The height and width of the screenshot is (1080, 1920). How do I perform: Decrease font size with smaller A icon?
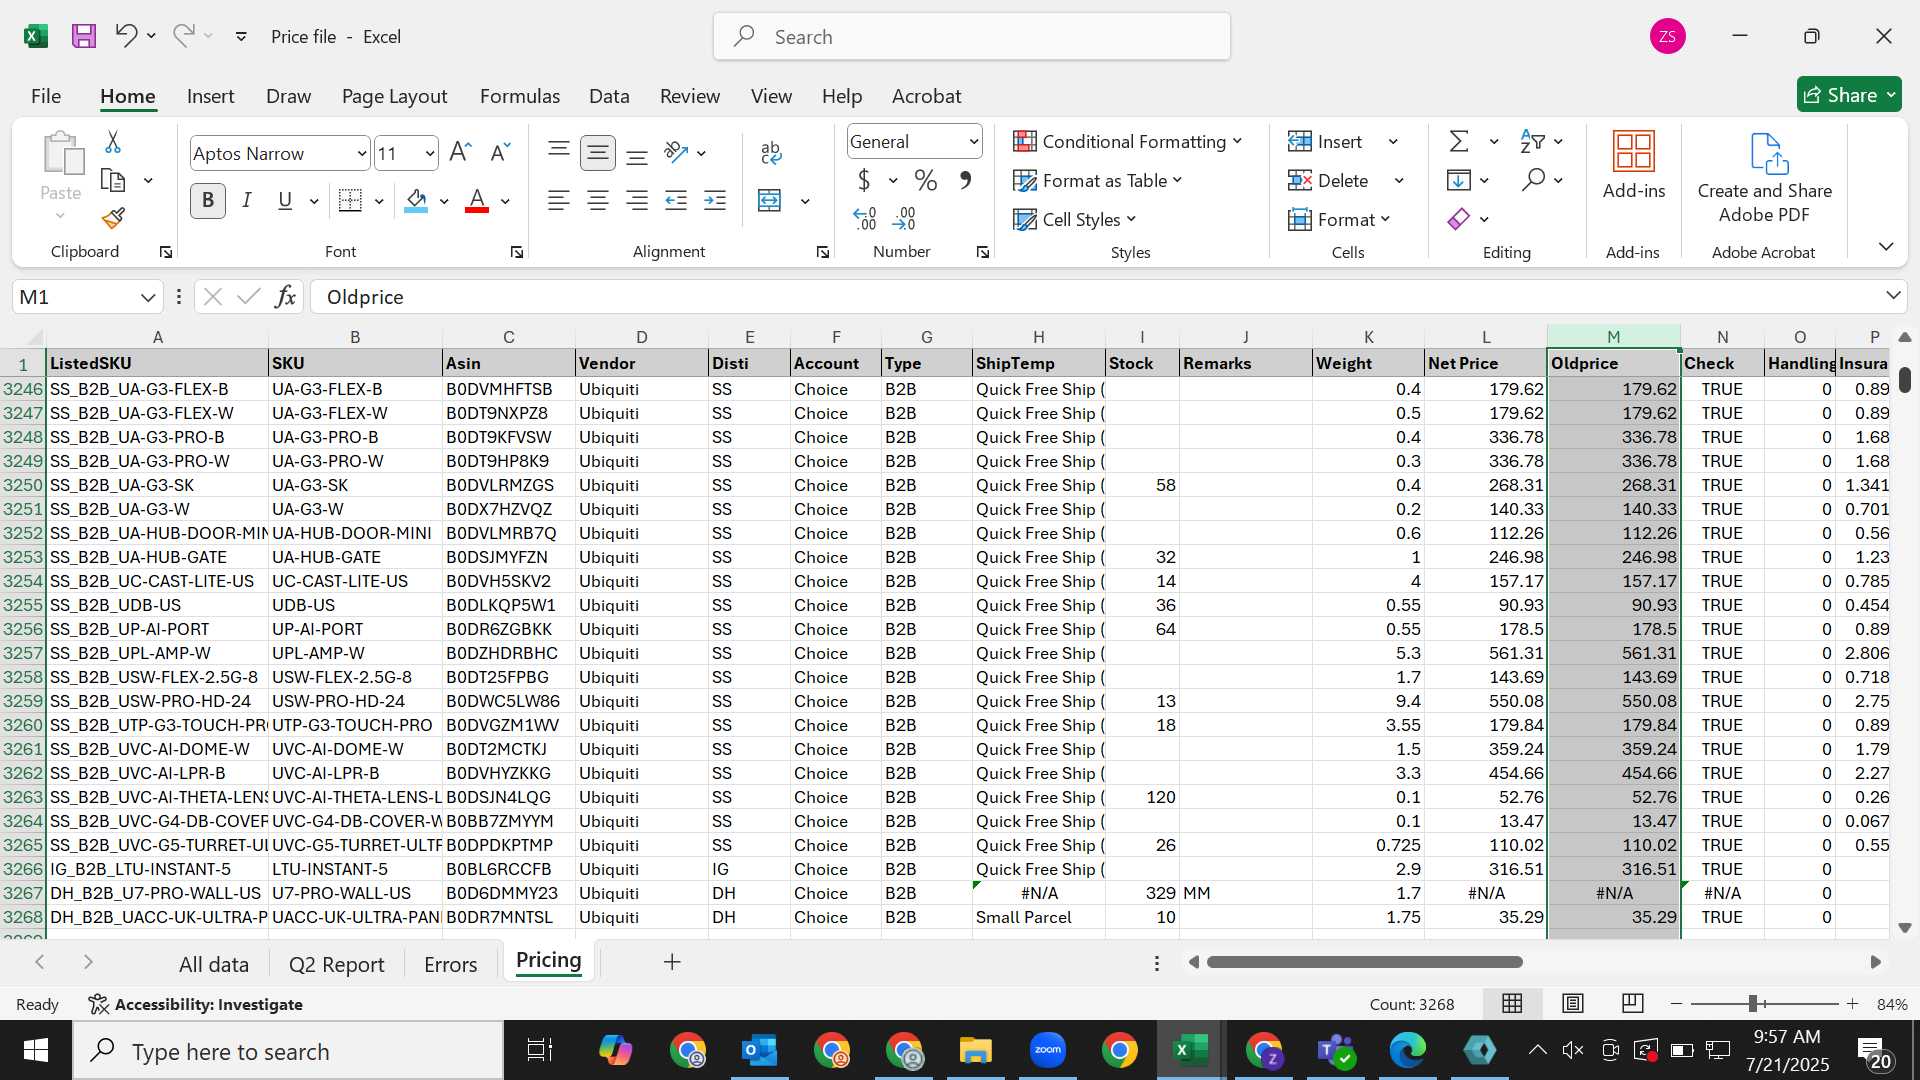pyautogui.click(x=500, y=152)
